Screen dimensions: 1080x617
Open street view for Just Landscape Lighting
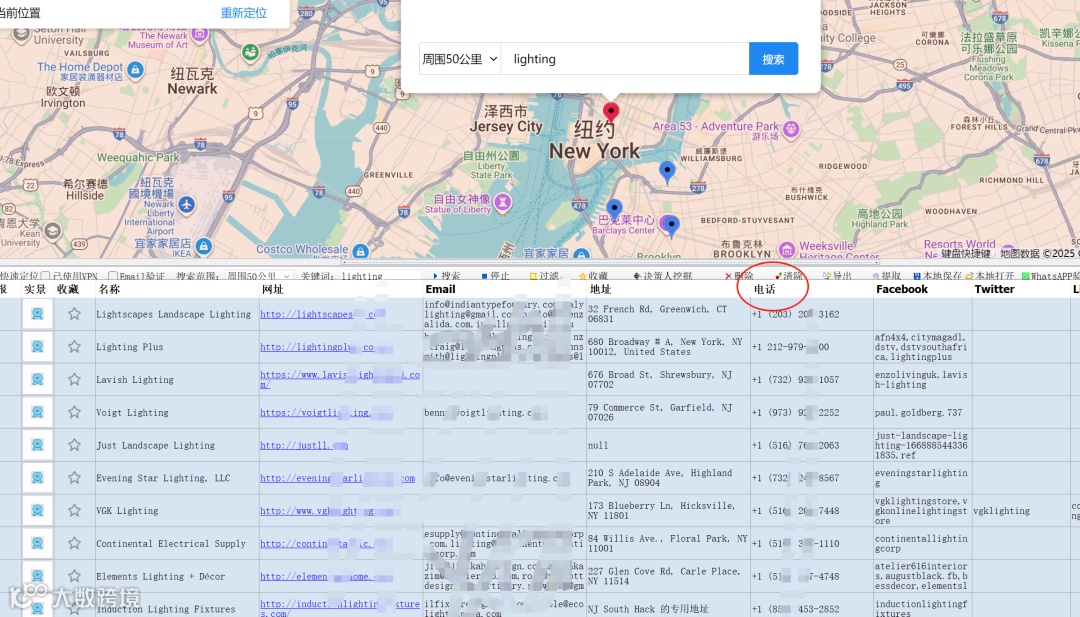[x=37, y=445]
